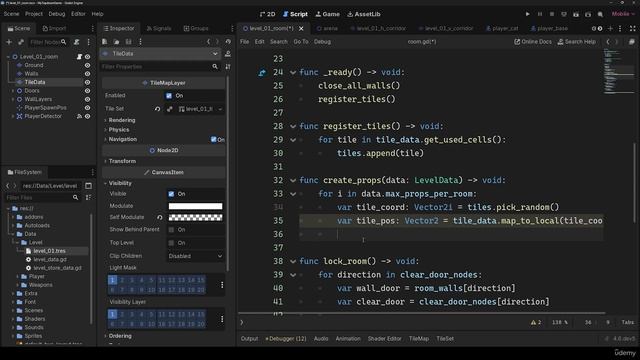
Task: Revert the Tile Set property
Action: point(157,109)
